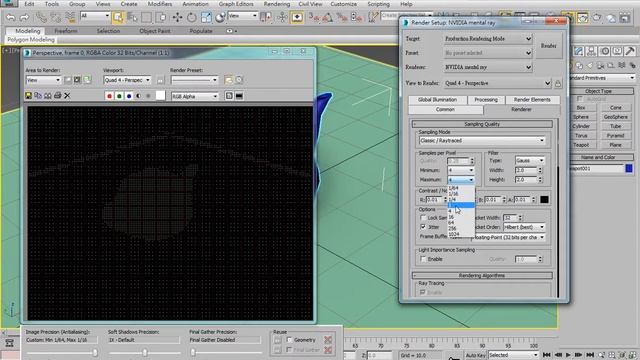Open the Modifiers menu

click(160, 4)
